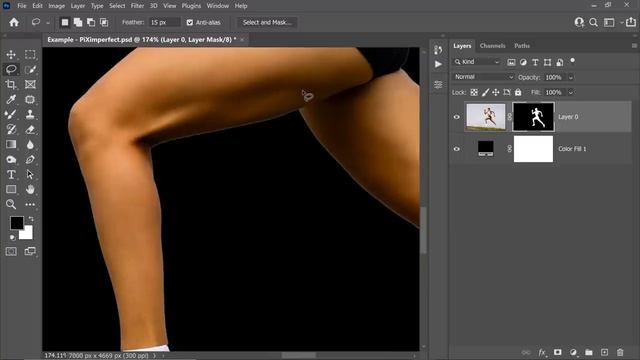Screen dimensions: 640x360
Task: Open search magnifier in options bar
Action: (593, 22)
